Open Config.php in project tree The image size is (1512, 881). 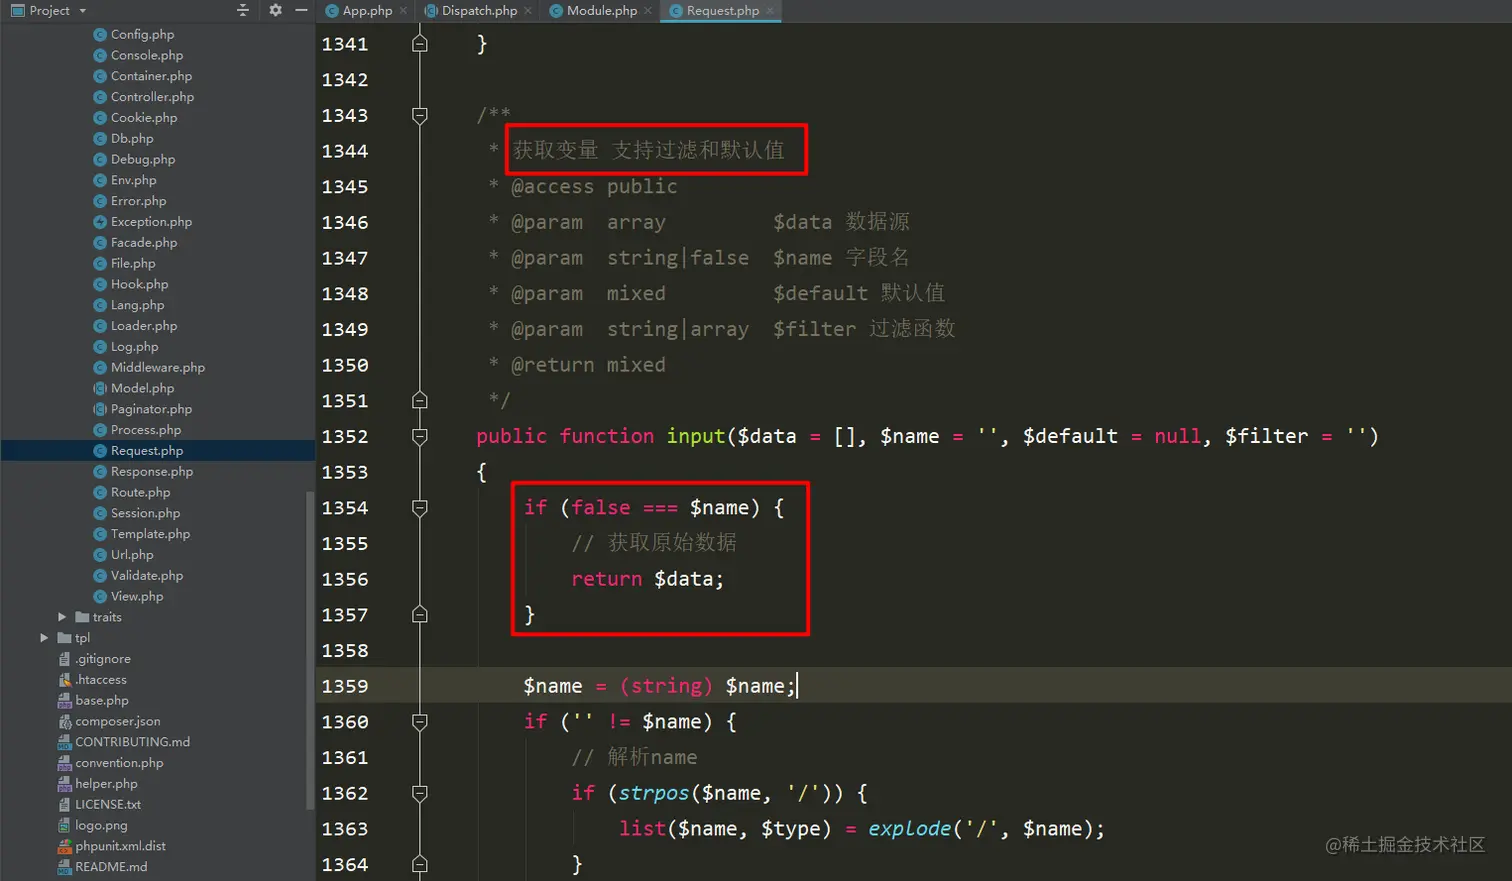coord(142,34)
